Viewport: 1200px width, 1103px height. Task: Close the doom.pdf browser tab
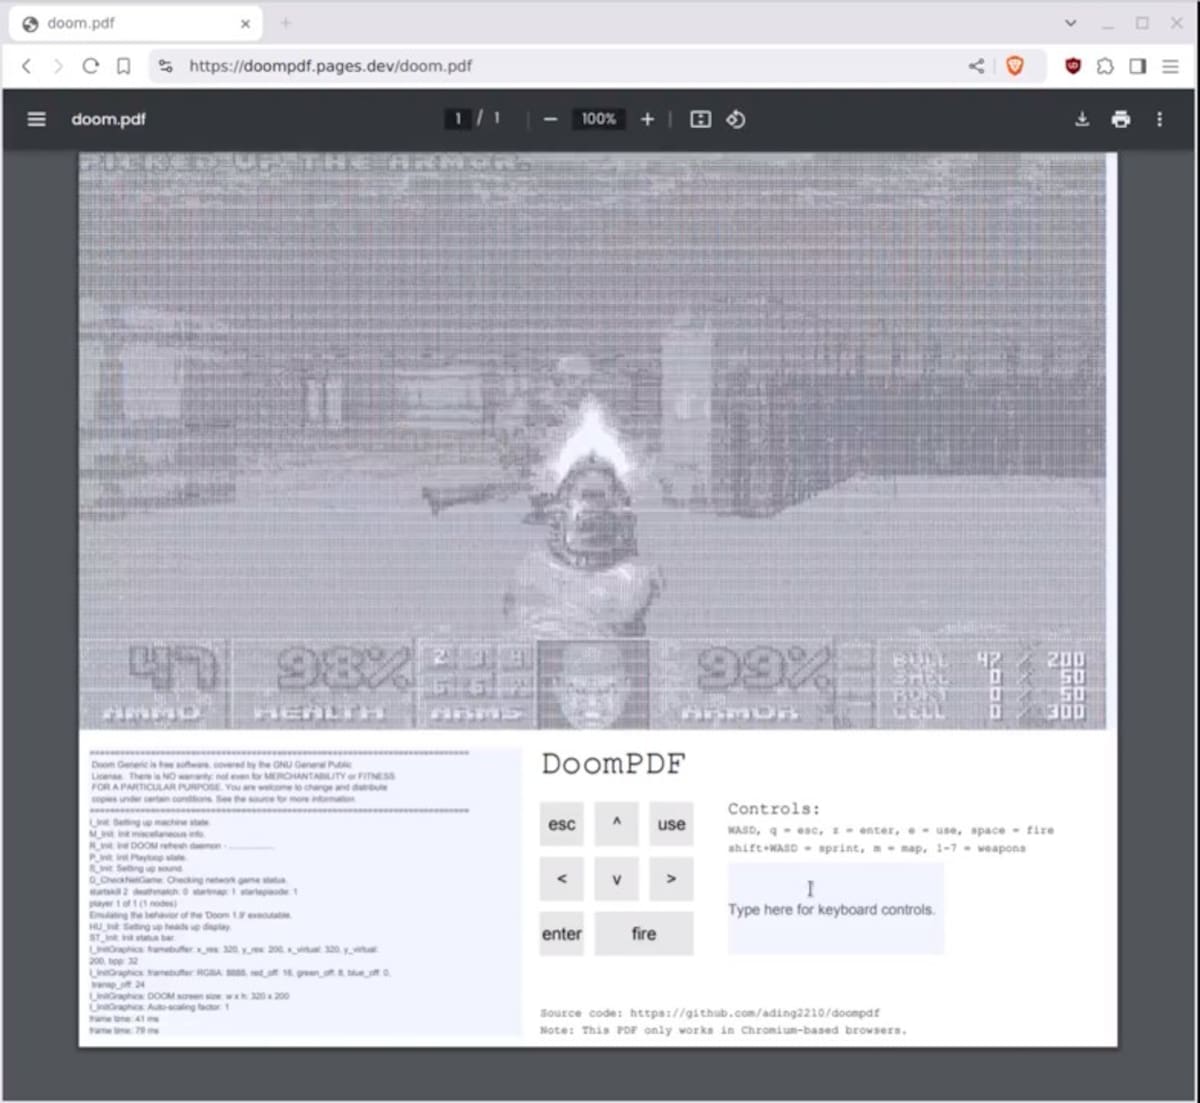pos(245,23)
